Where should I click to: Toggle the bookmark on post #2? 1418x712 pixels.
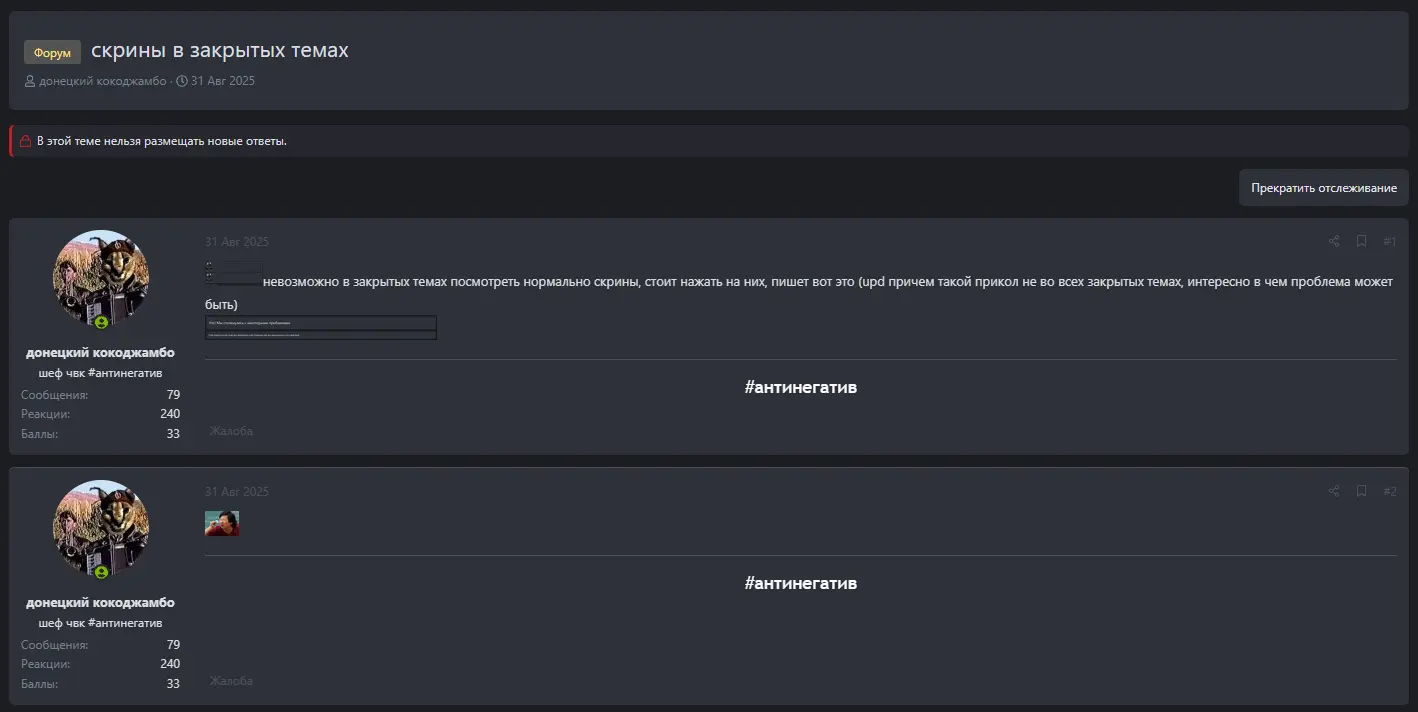[x=1361, y=491]
